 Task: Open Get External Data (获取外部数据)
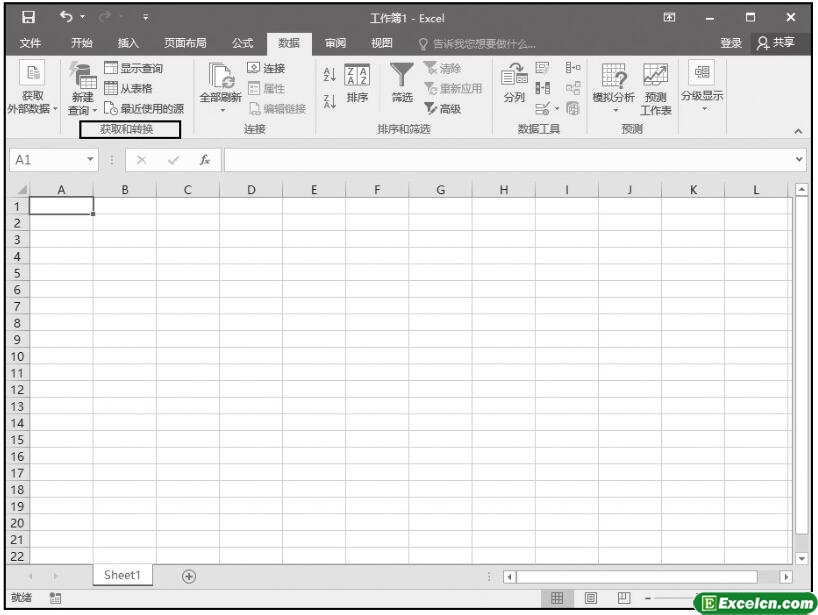(x=32, y=87)
